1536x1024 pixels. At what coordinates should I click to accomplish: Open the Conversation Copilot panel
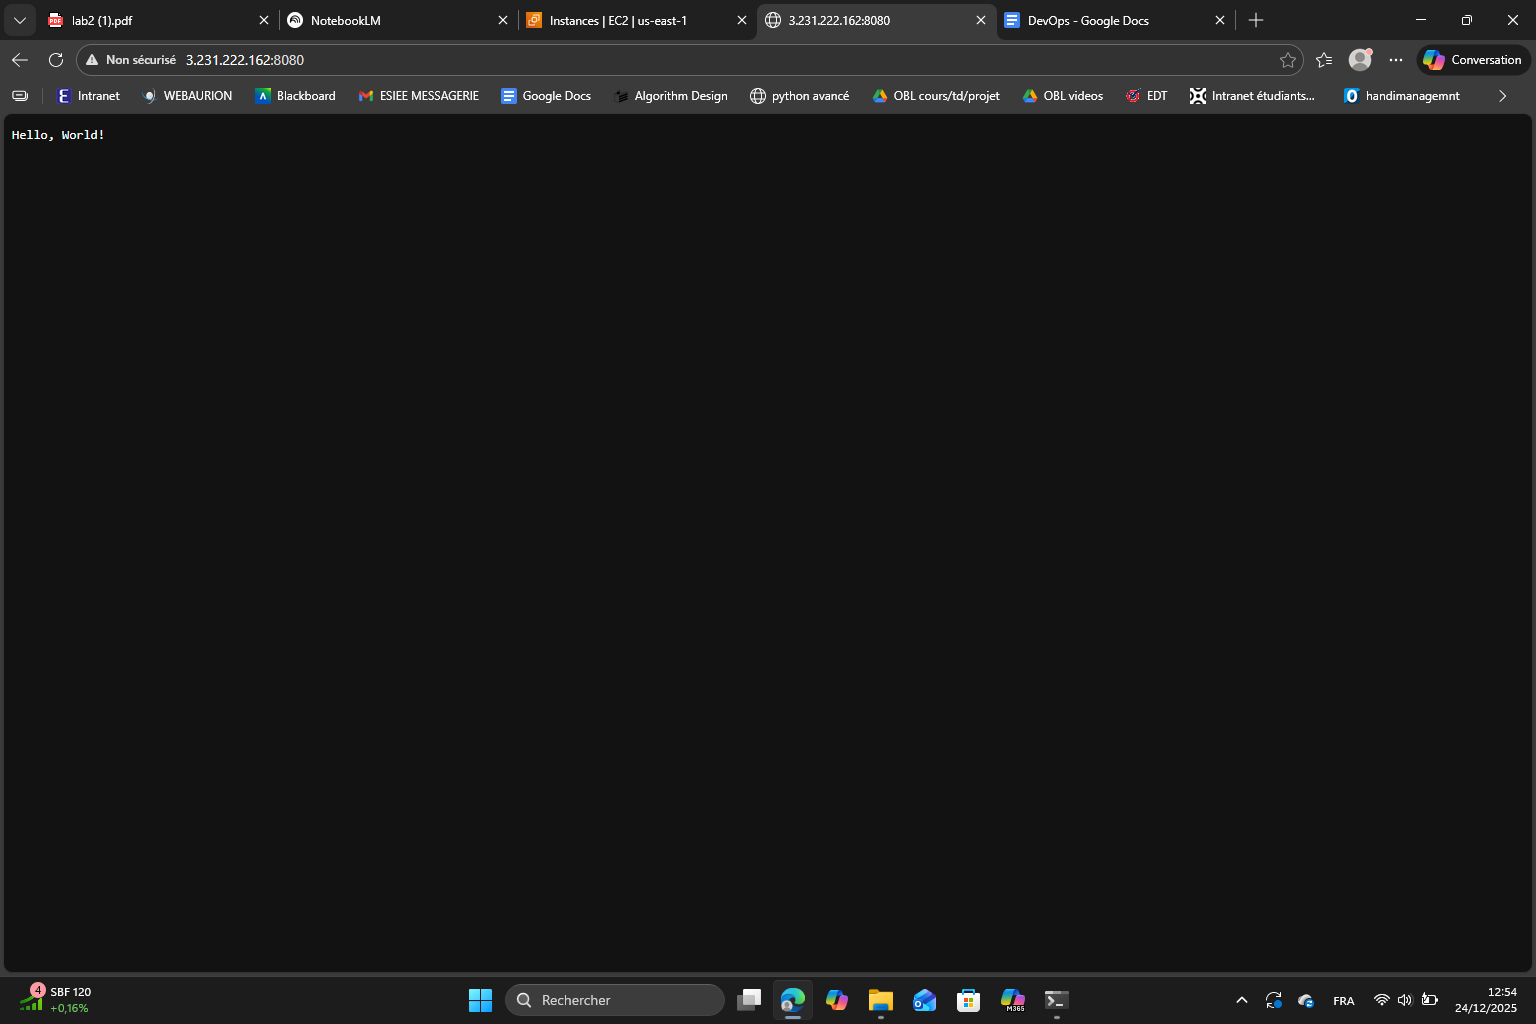point(1471,59)
